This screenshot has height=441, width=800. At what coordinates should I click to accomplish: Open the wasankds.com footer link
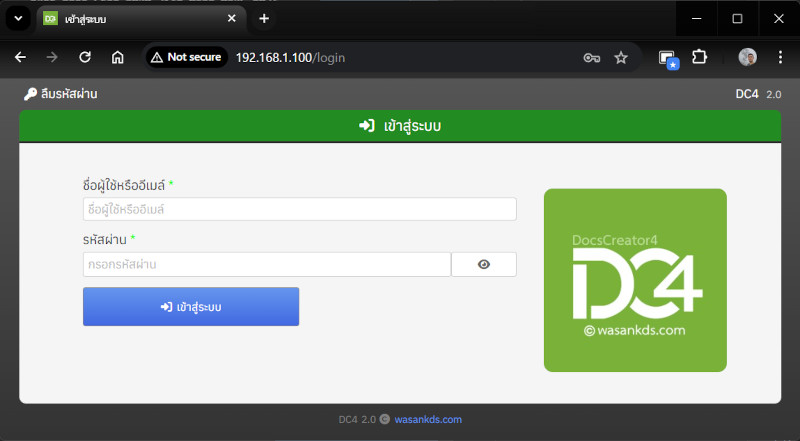[428, 420]
